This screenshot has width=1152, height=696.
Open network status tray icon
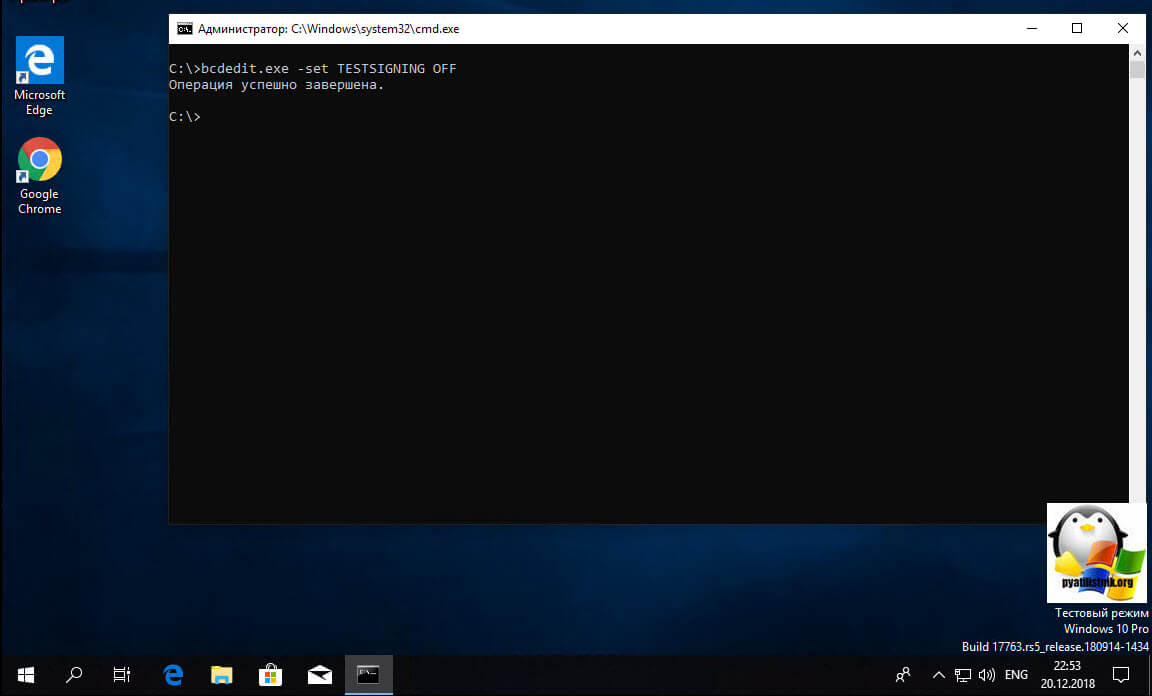pos(963,675)
